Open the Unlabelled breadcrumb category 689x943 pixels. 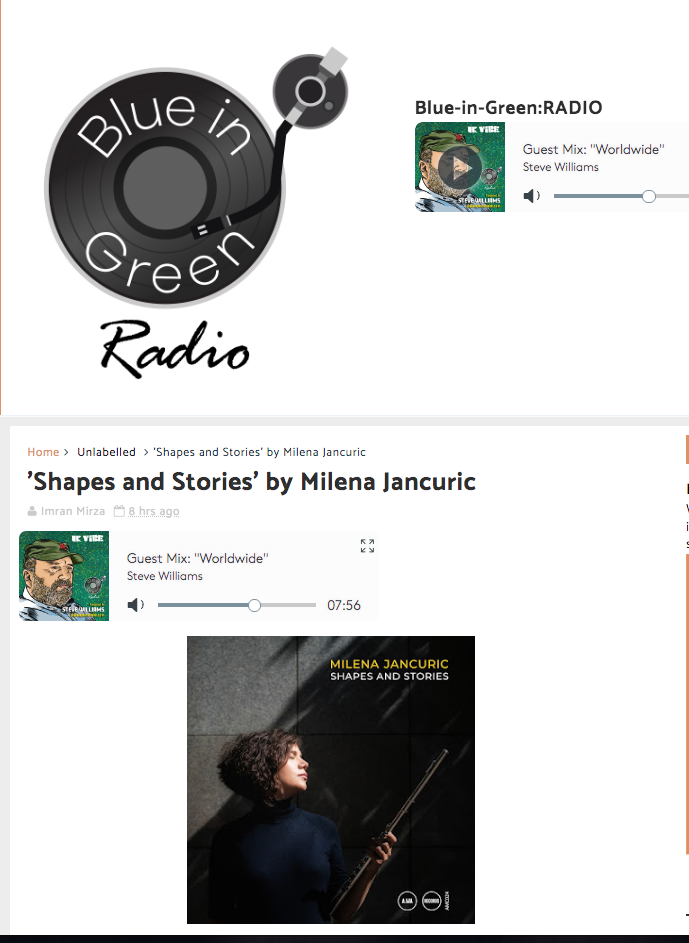[x=106, y=452]
